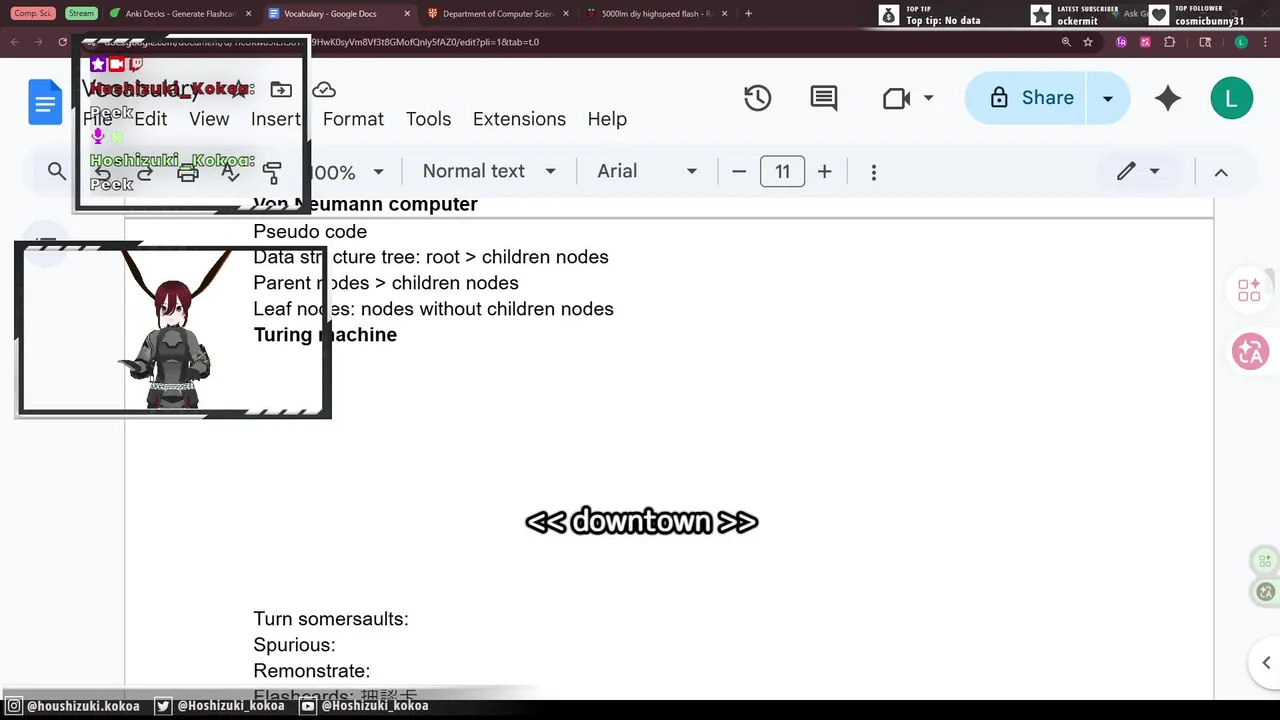Open the pink translate extension in browser toolbar

pyautogui.click(x=1145, y=42)
